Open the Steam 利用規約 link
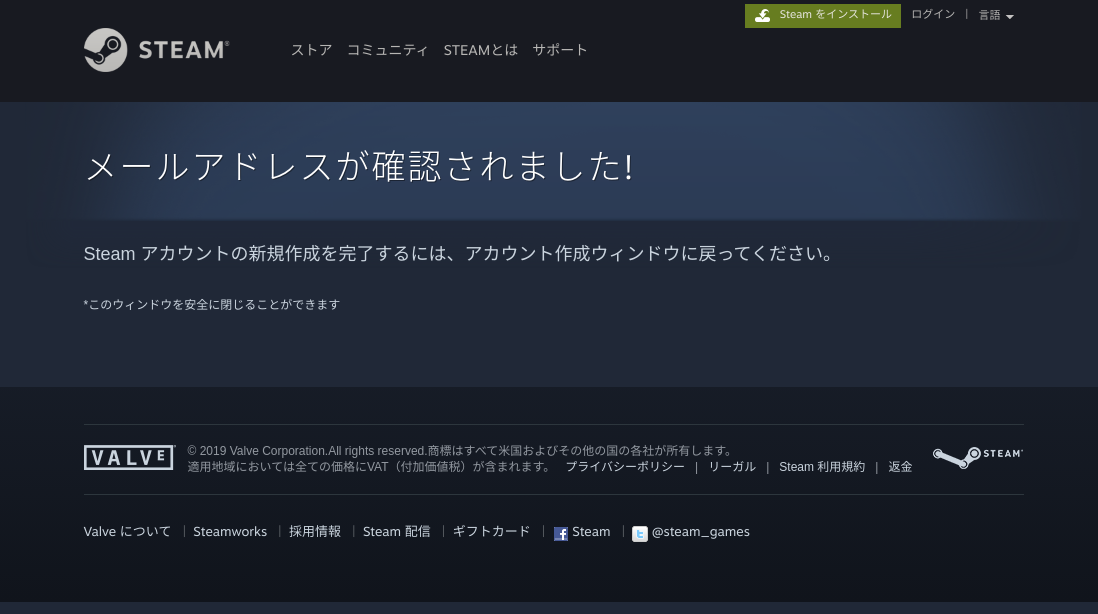The image size is (1098, 614). click(x=822, y=467)
